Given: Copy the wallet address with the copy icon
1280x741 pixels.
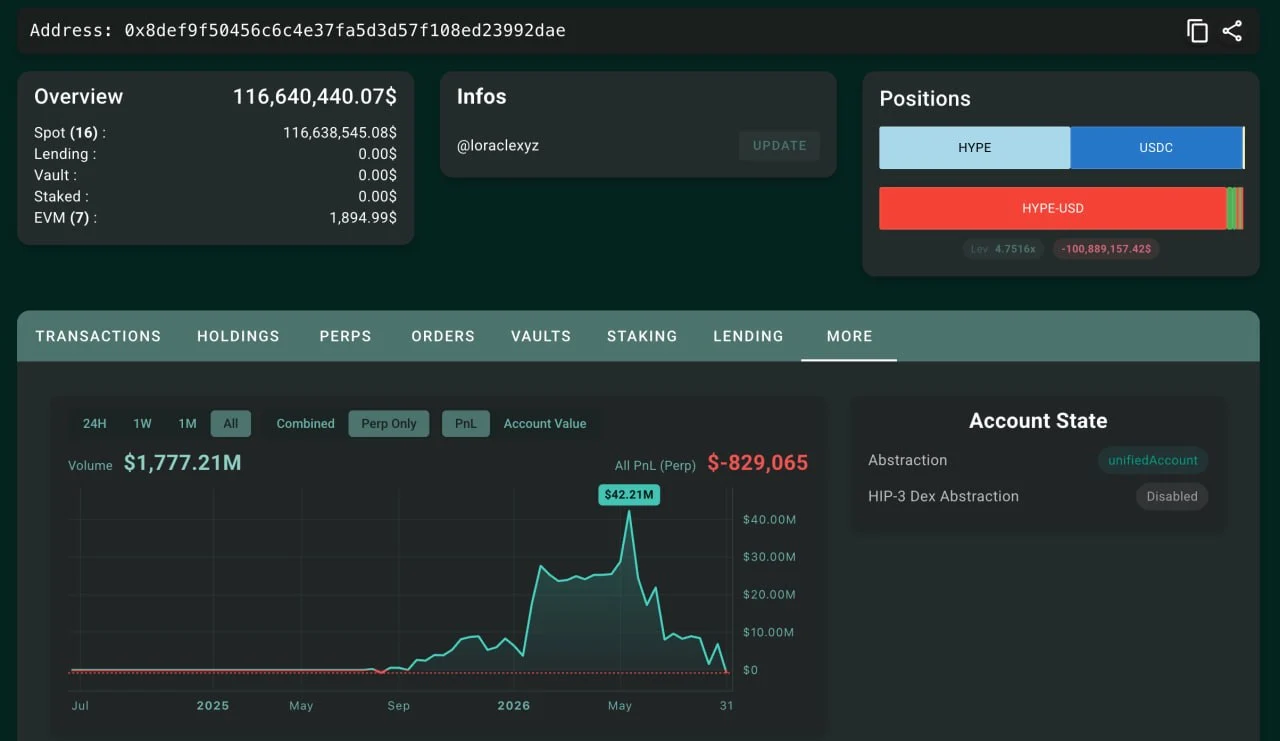Looking at the screenshot, I should (1197, 31).
